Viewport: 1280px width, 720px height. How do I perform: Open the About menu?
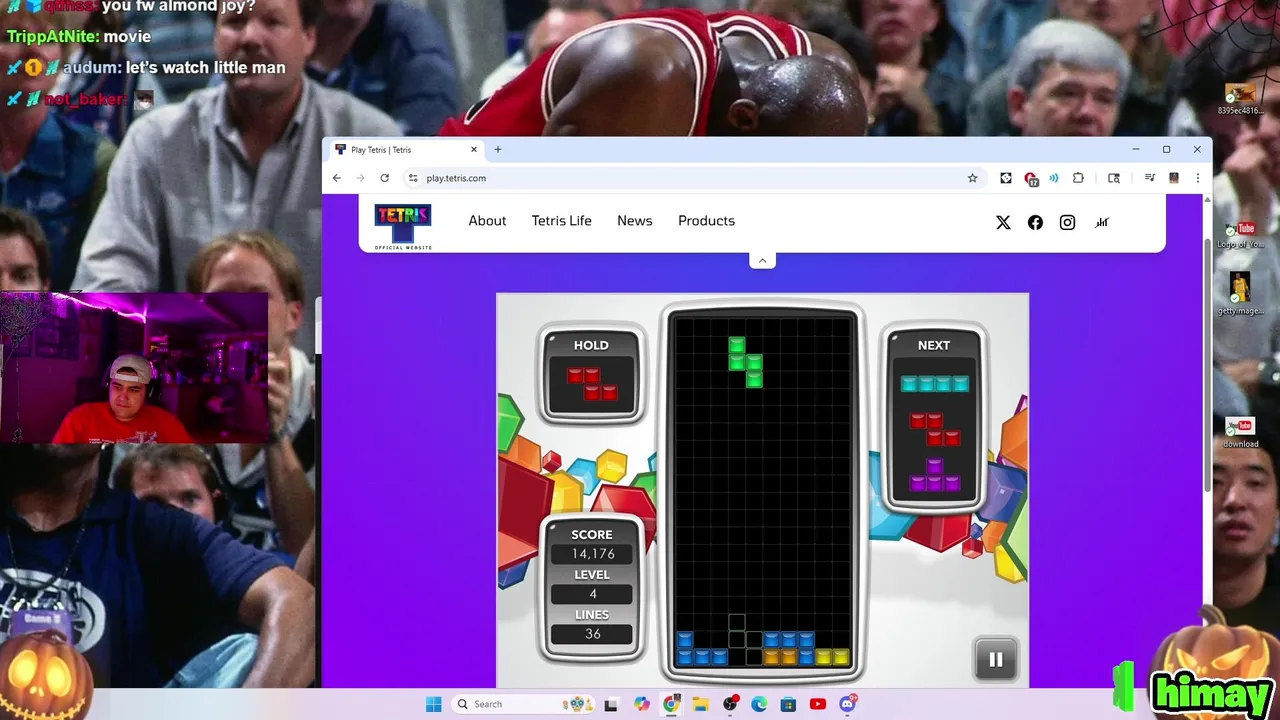[x=487, y=221]
